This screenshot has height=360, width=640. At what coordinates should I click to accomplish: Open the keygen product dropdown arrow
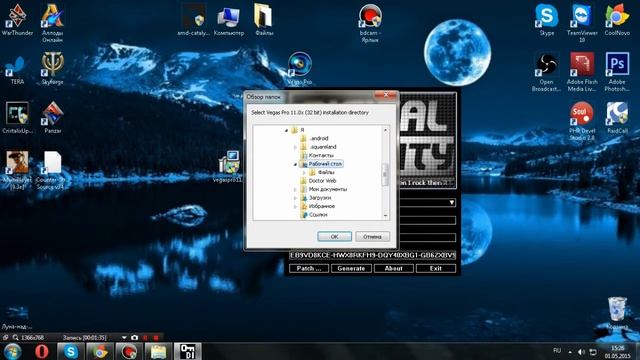(451, 202)
